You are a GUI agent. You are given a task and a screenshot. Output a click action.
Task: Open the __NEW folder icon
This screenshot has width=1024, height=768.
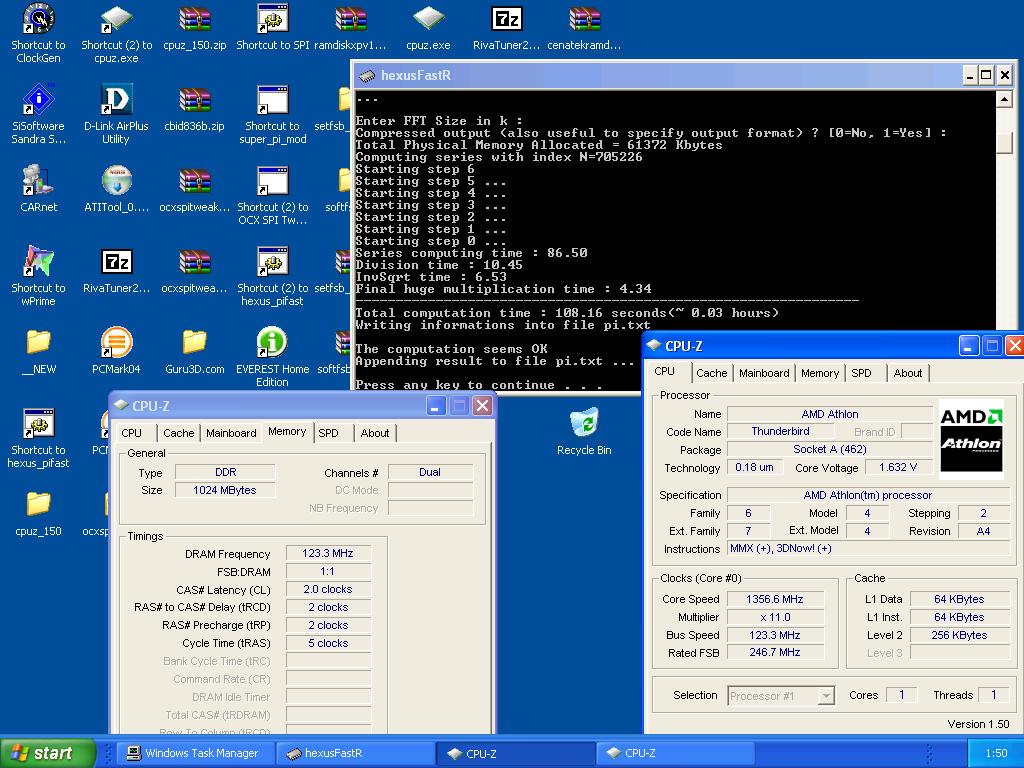point(39,342)
